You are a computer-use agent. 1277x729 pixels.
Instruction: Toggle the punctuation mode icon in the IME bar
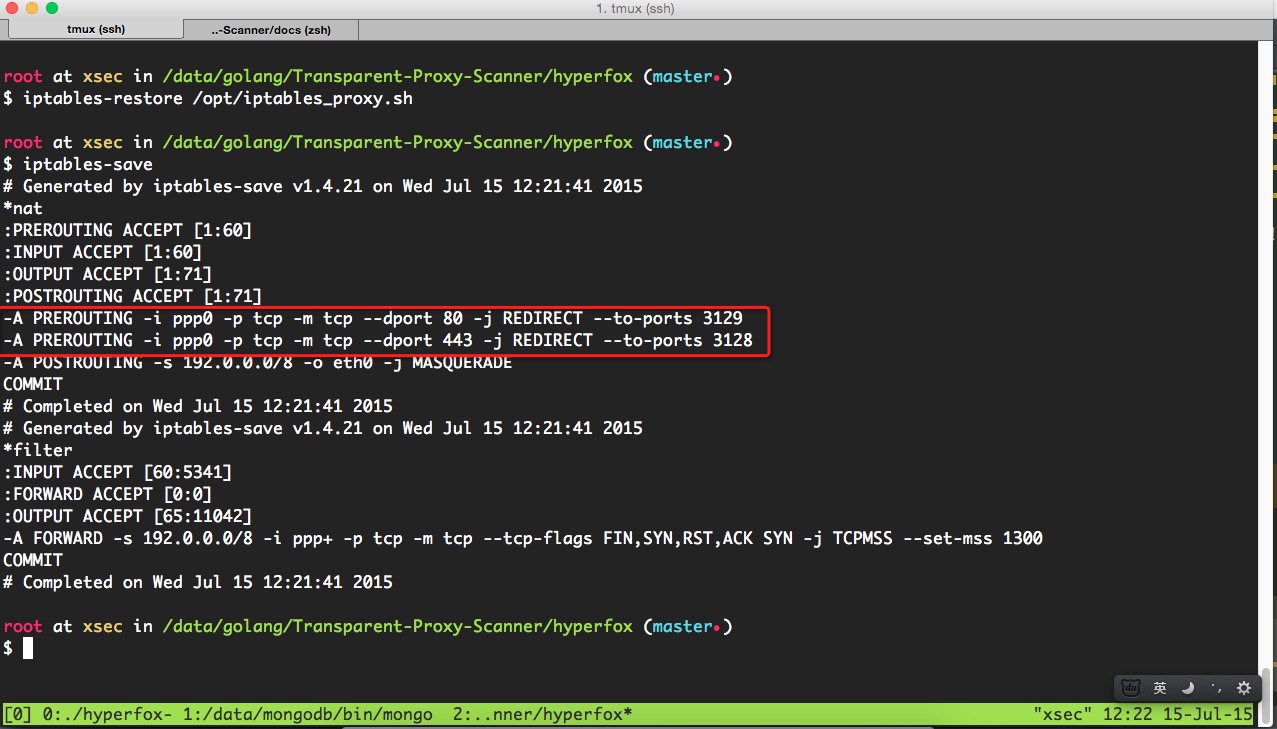(1216, 688)
